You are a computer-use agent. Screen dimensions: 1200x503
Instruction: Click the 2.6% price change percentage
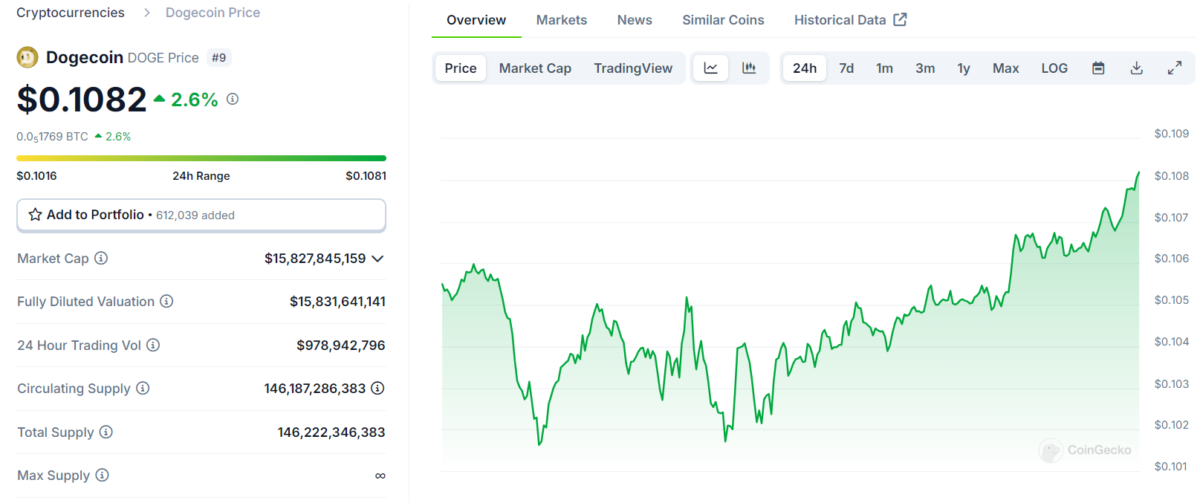194,100
